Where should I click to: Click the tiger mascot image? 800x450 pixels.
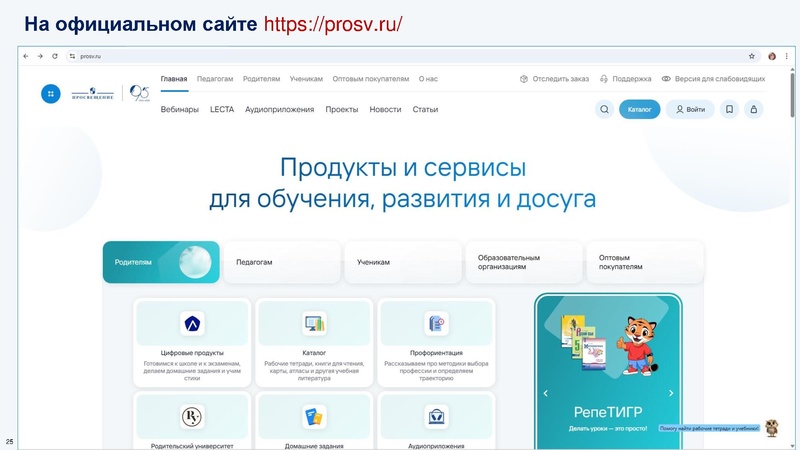click(636, 346)
